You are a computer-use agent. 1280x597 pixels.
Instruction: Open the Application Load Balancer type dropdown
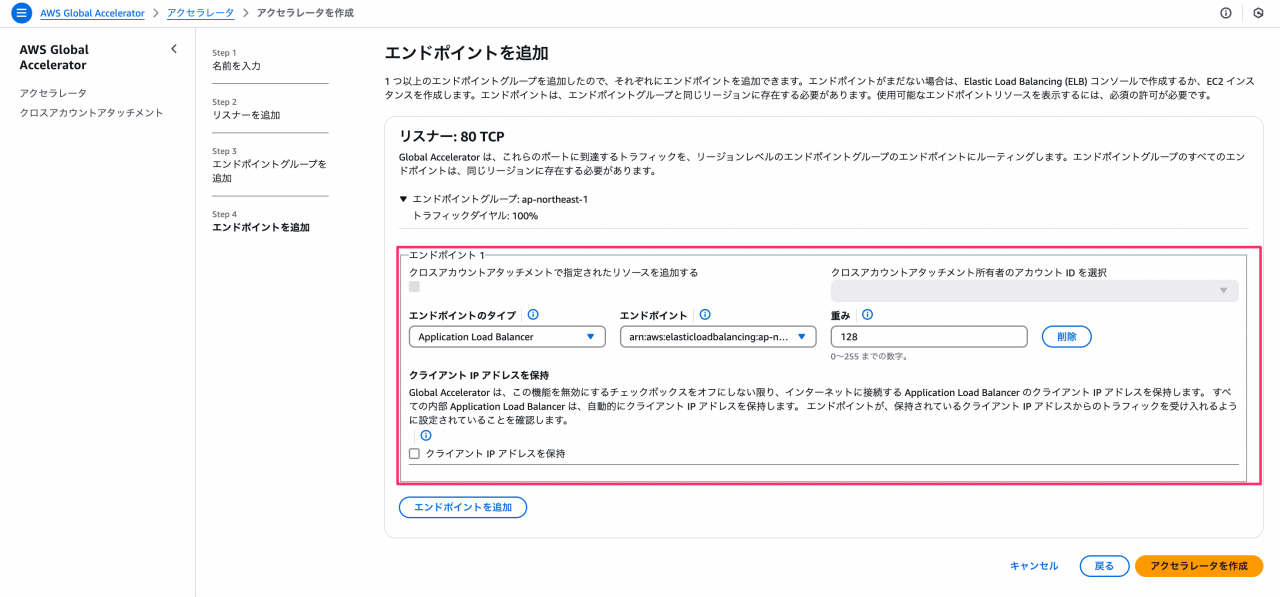(x=507, y=337)
